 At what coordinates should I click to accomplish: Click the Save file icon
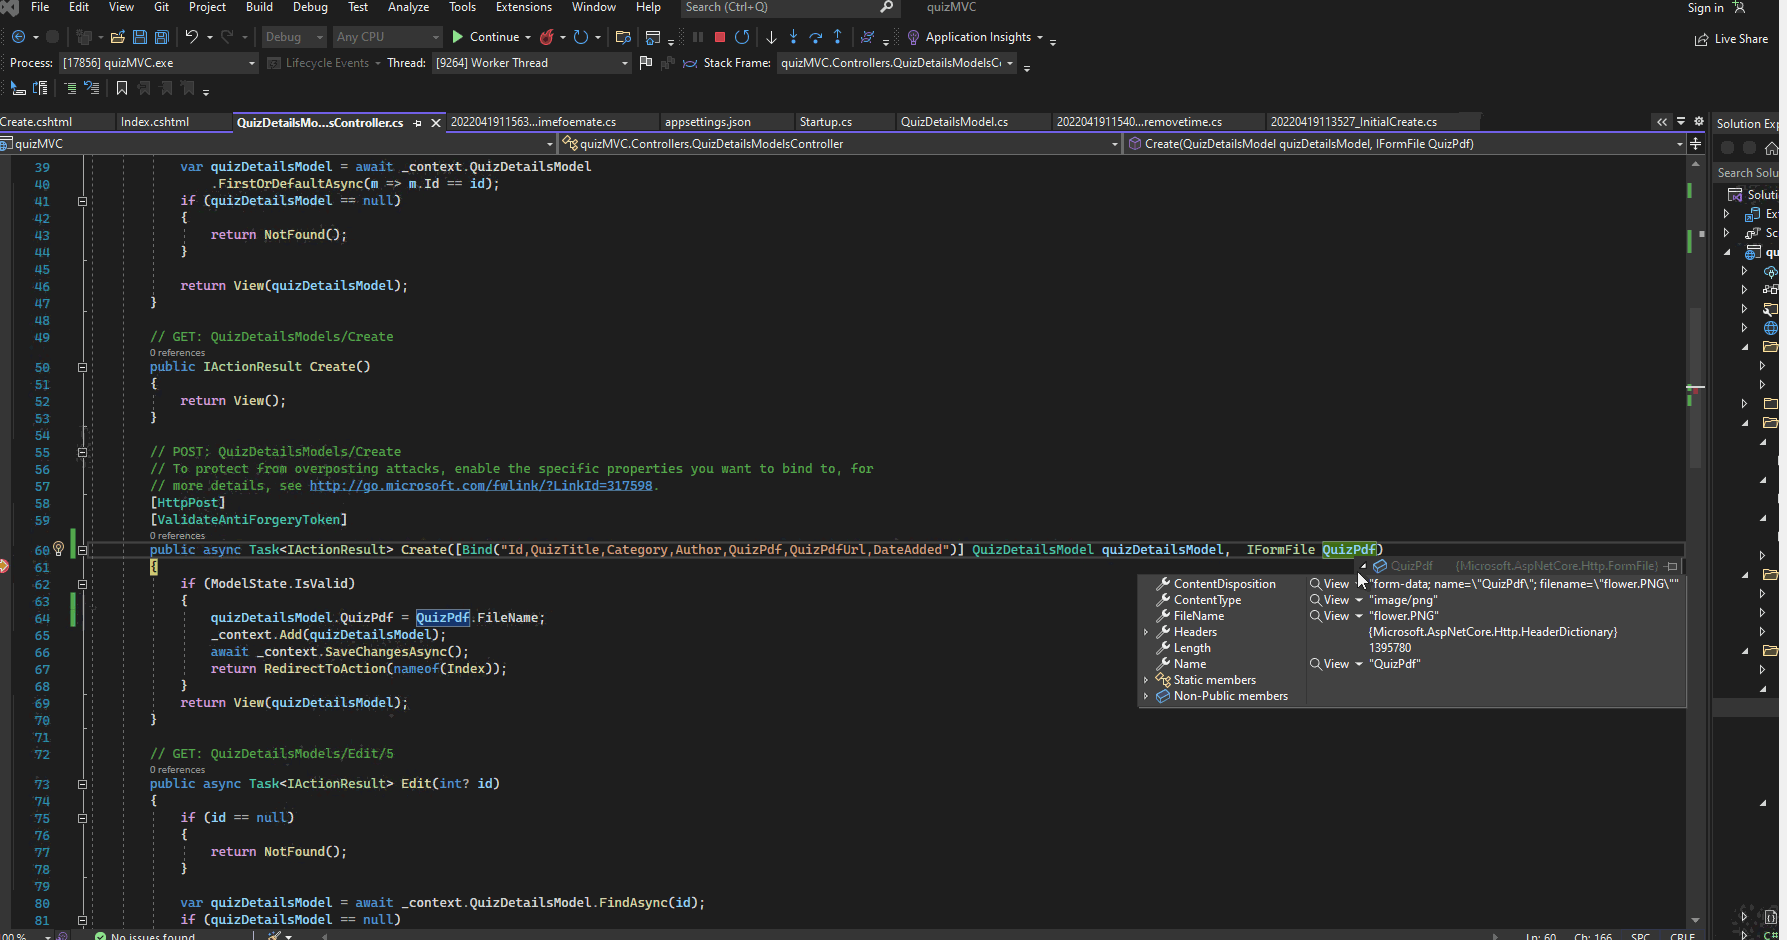(x=140, y=37)
